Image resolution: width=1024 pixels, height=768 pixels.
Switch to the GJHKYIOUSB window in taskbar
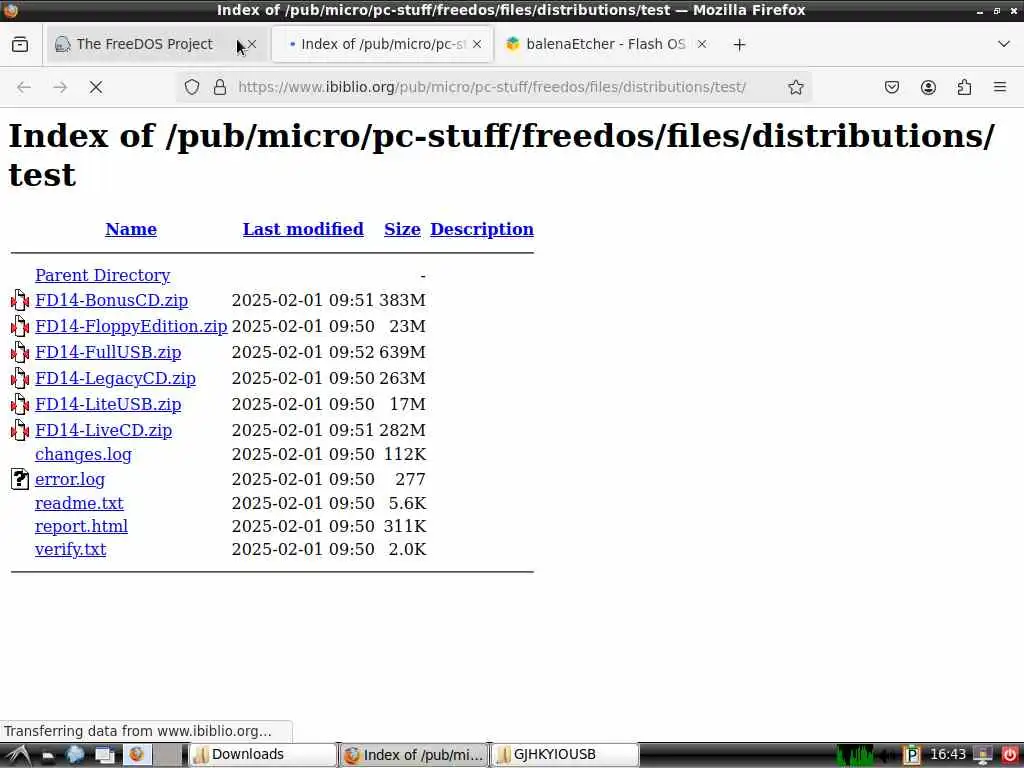click(x=565, y=755)
